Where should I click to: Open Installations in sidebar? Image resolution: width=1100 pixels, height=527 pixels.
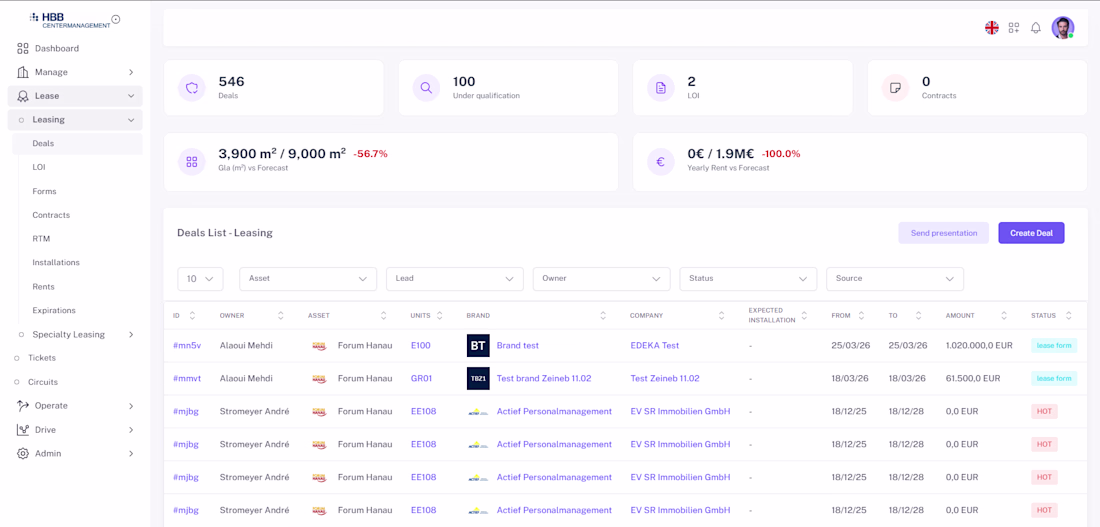[x=56, y=262]
